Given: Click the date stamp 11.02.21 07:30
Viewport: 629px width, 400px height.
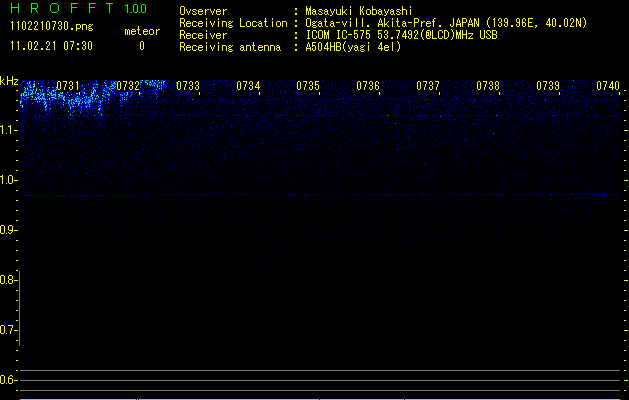Looking at the screenshot, I should coord(51,46).
